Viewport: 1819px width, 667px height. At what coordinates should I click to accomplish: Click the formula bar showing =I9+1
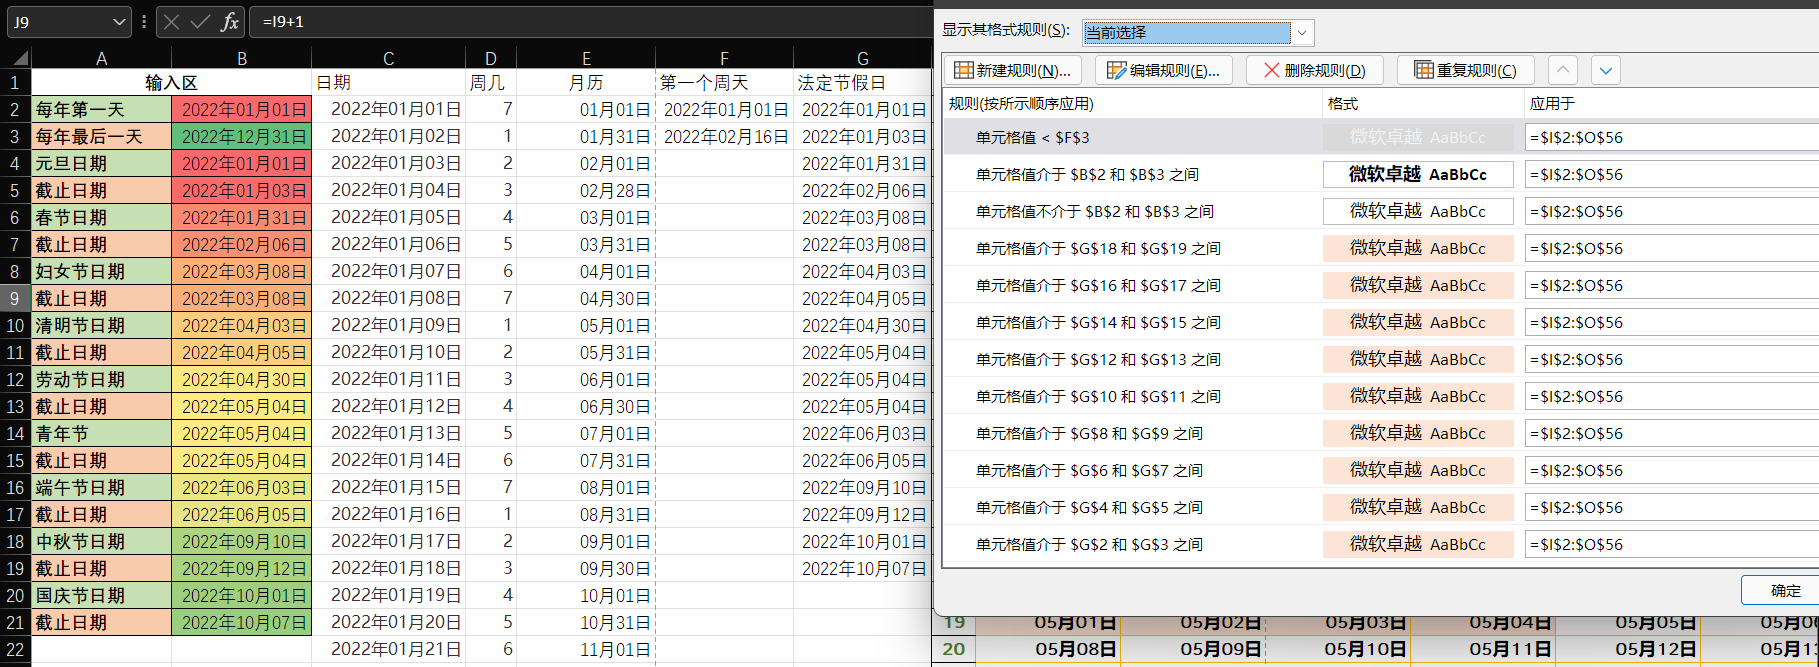(x=590, y=22)
